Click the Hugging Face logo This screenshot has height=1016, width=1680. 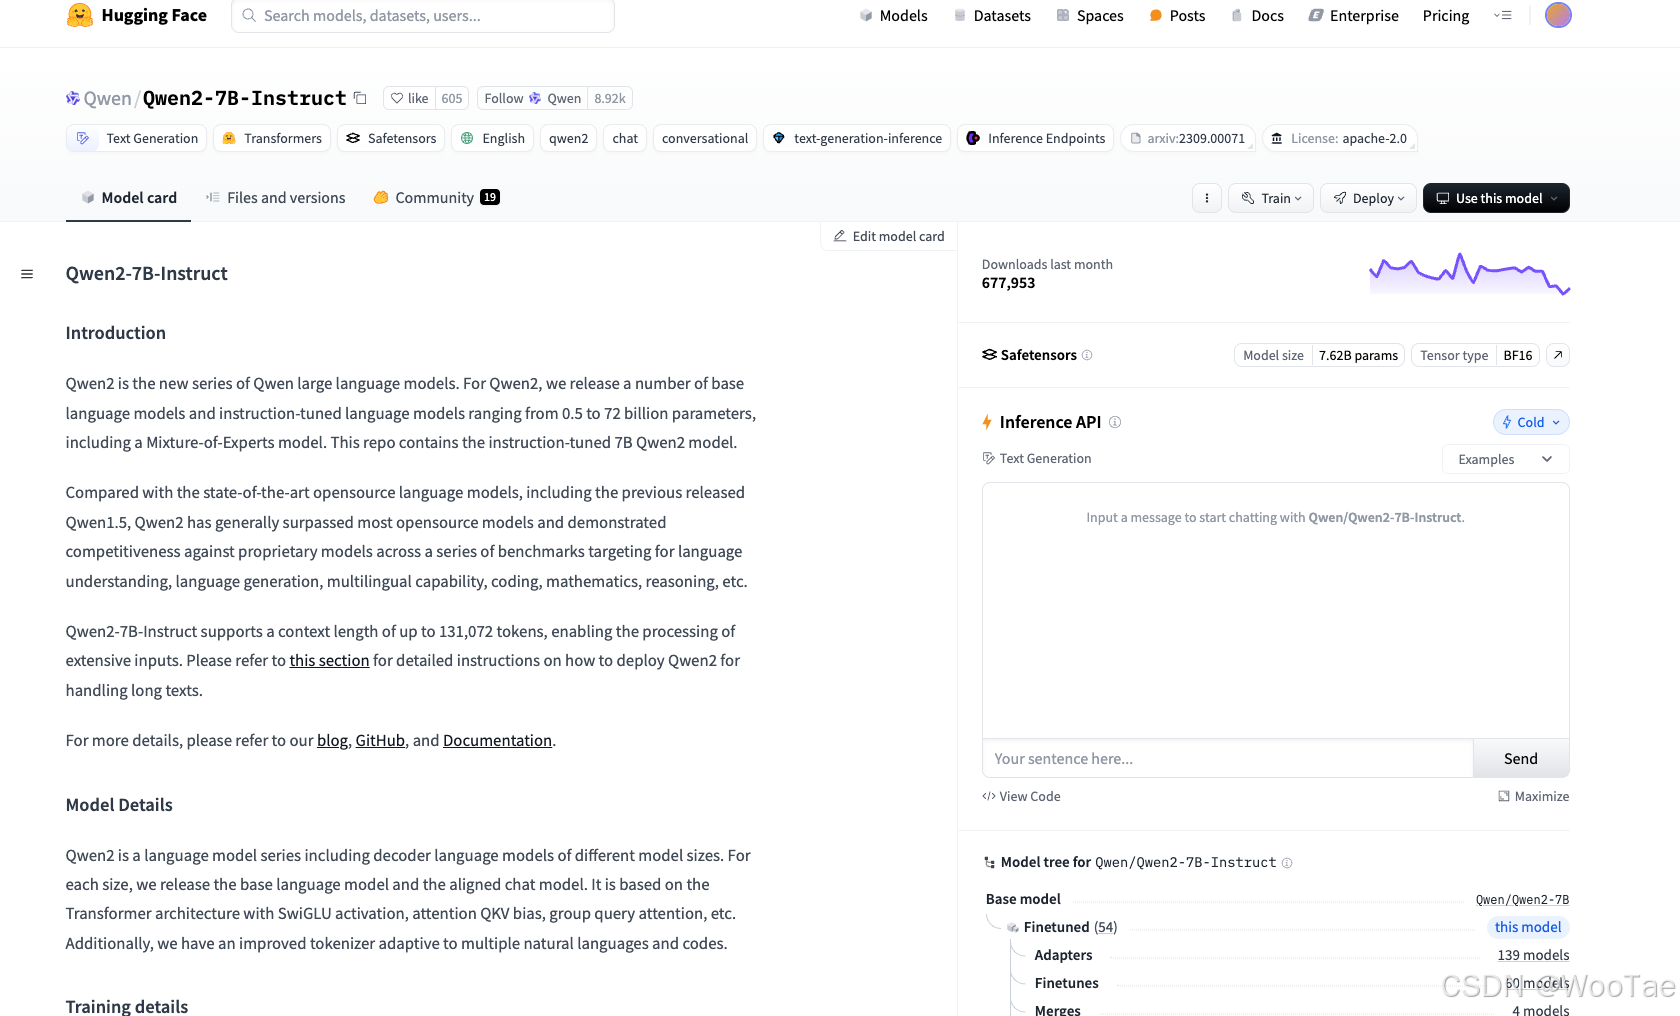tap(136, 15)
